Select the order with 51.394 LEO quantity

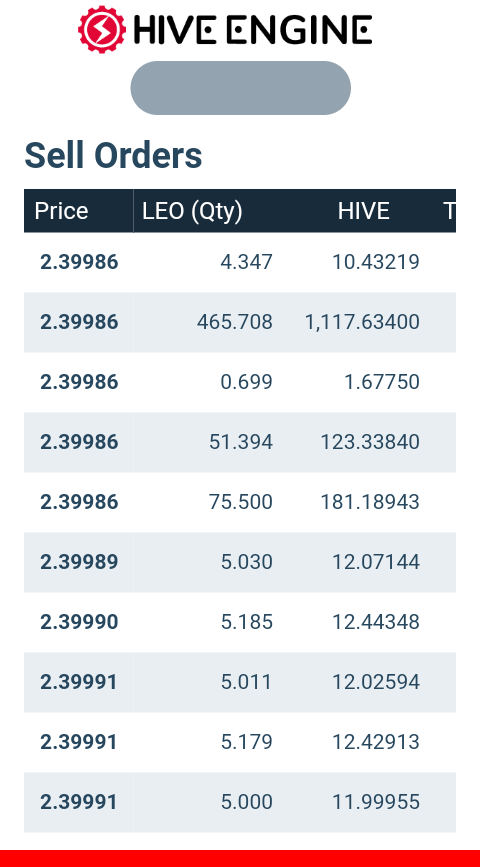(x=240, y=442)
